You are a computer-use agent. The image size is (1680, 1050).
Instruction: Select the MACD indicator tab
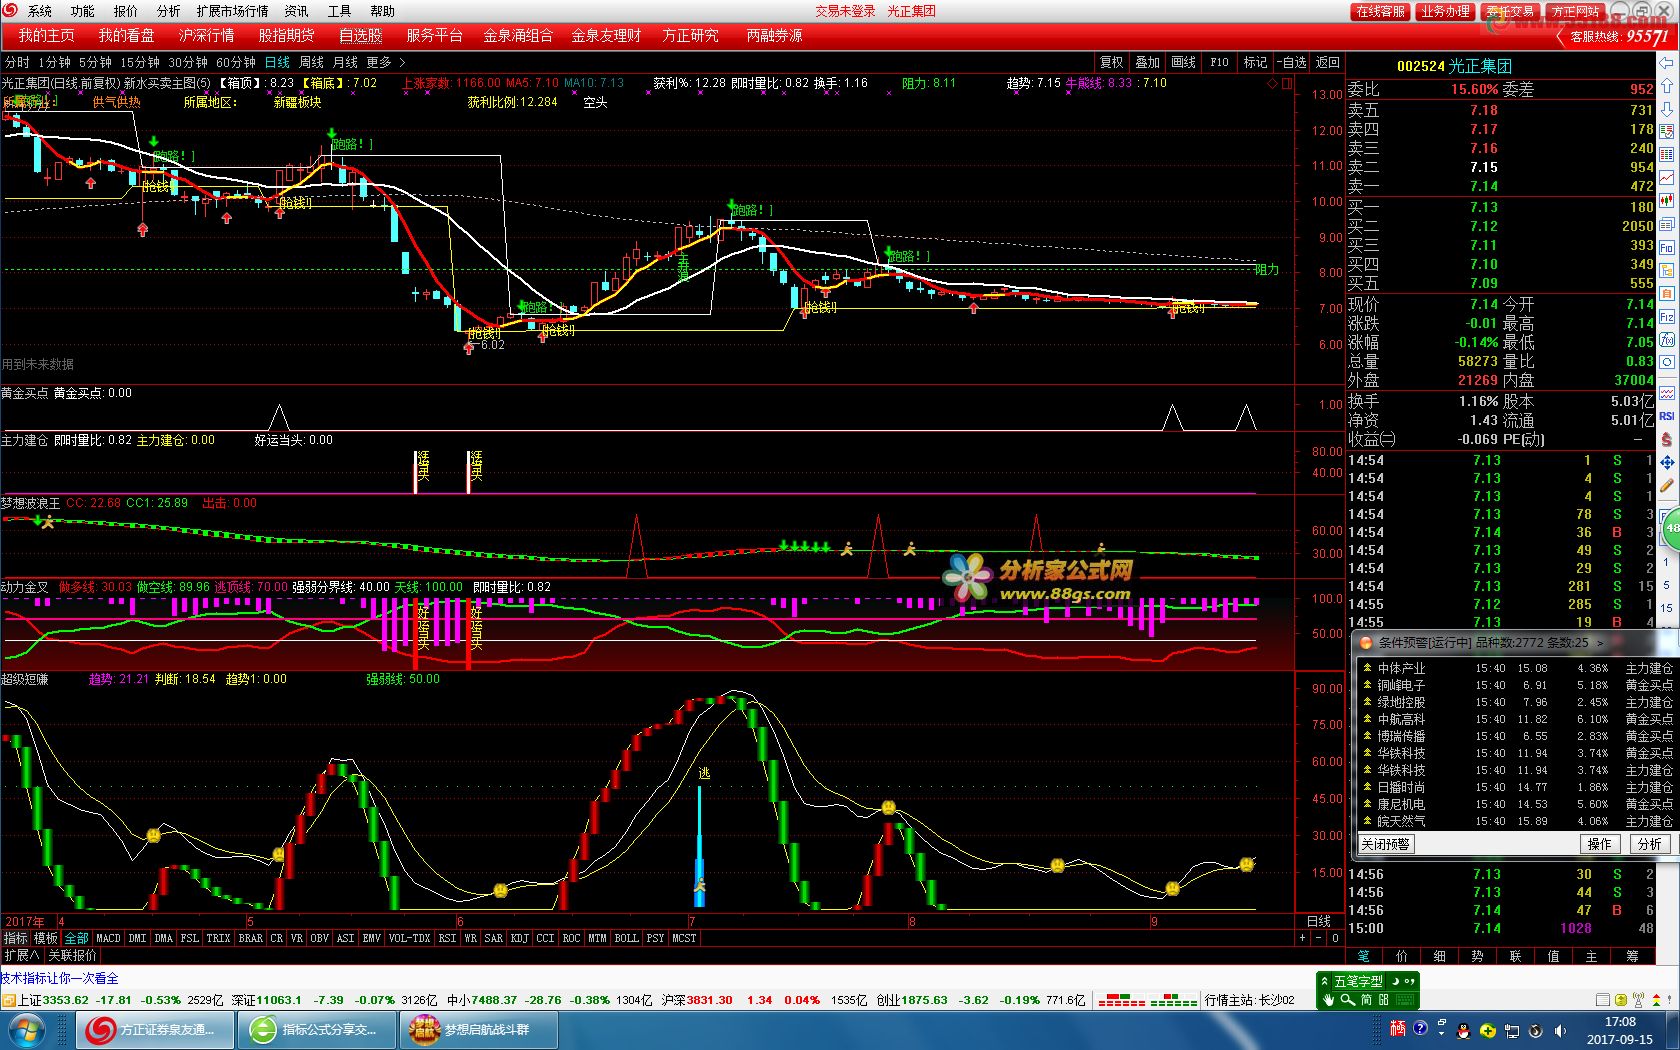108,938
